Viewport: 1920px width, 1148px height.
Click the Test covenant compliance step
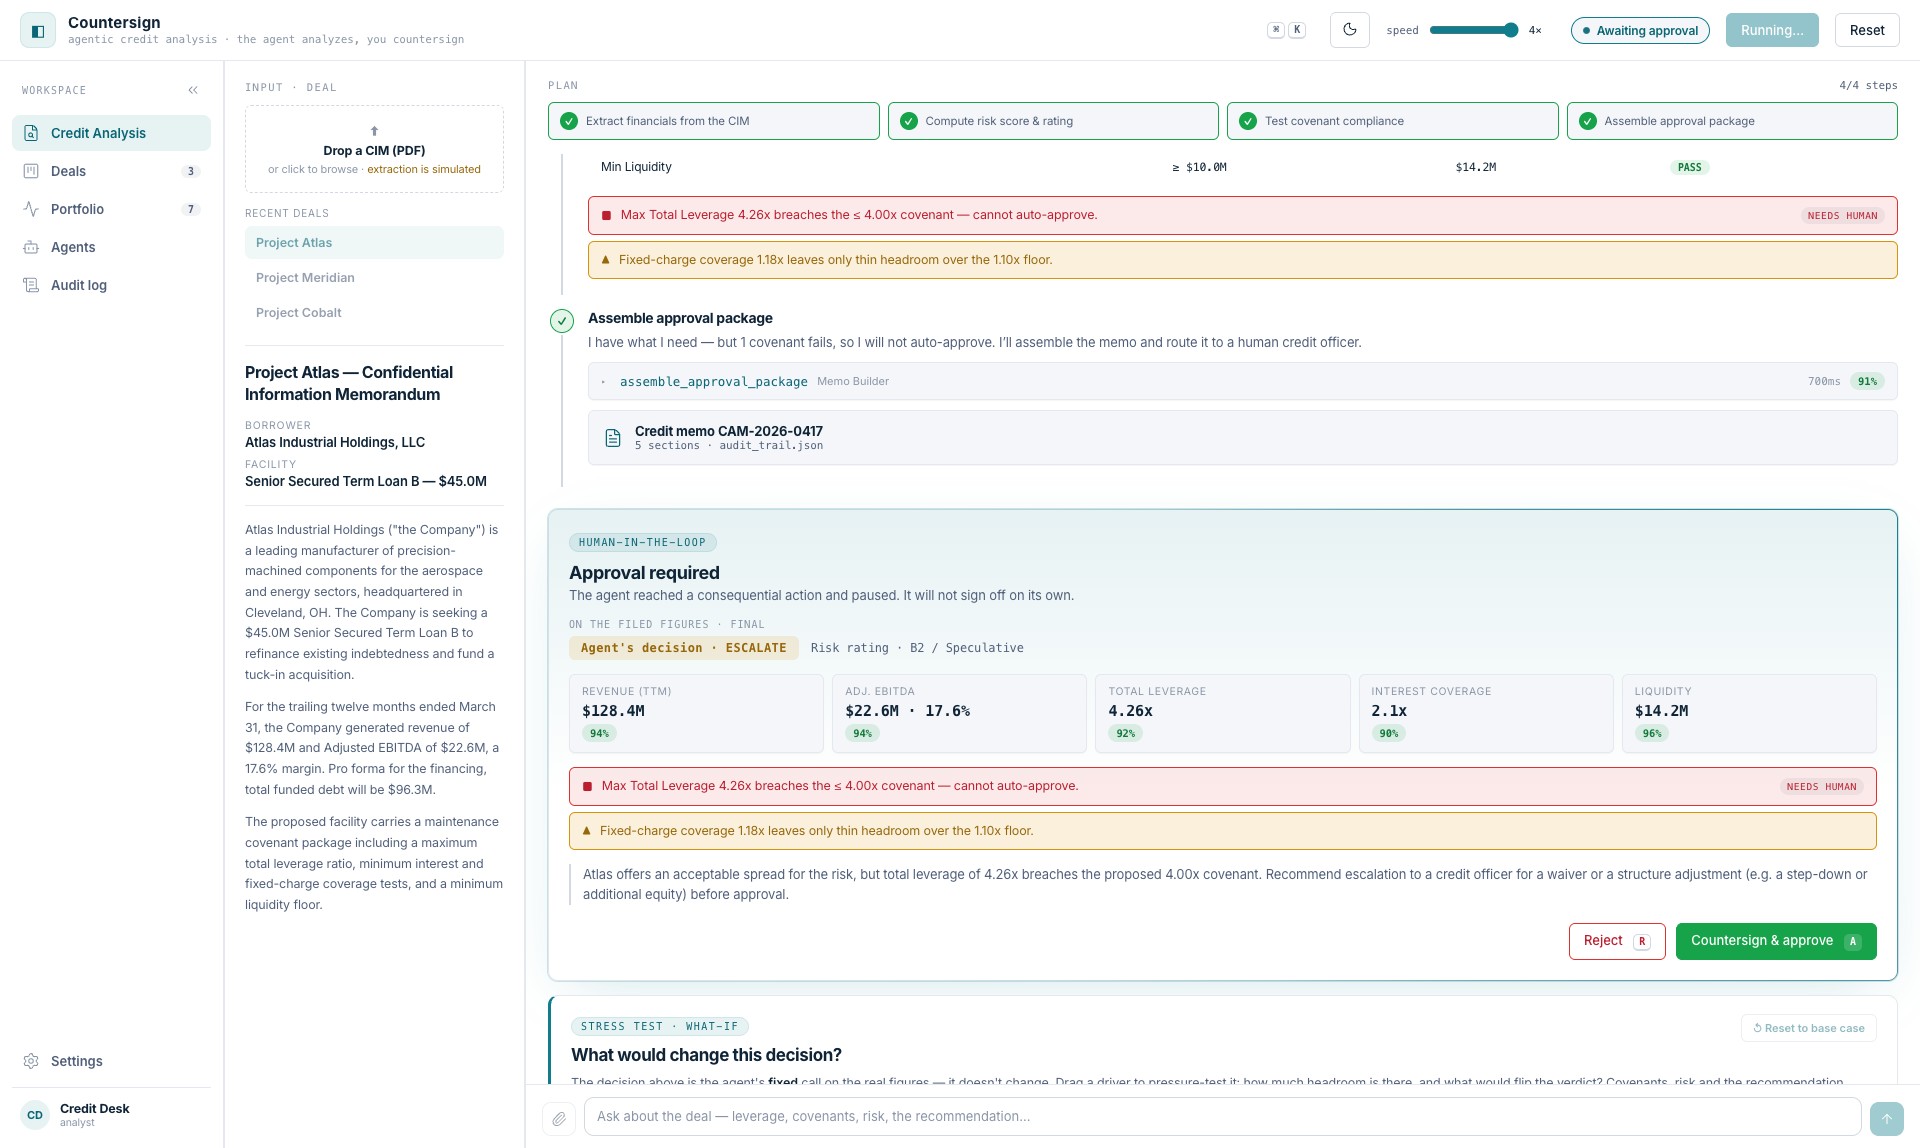click(x=1392, y=121)
